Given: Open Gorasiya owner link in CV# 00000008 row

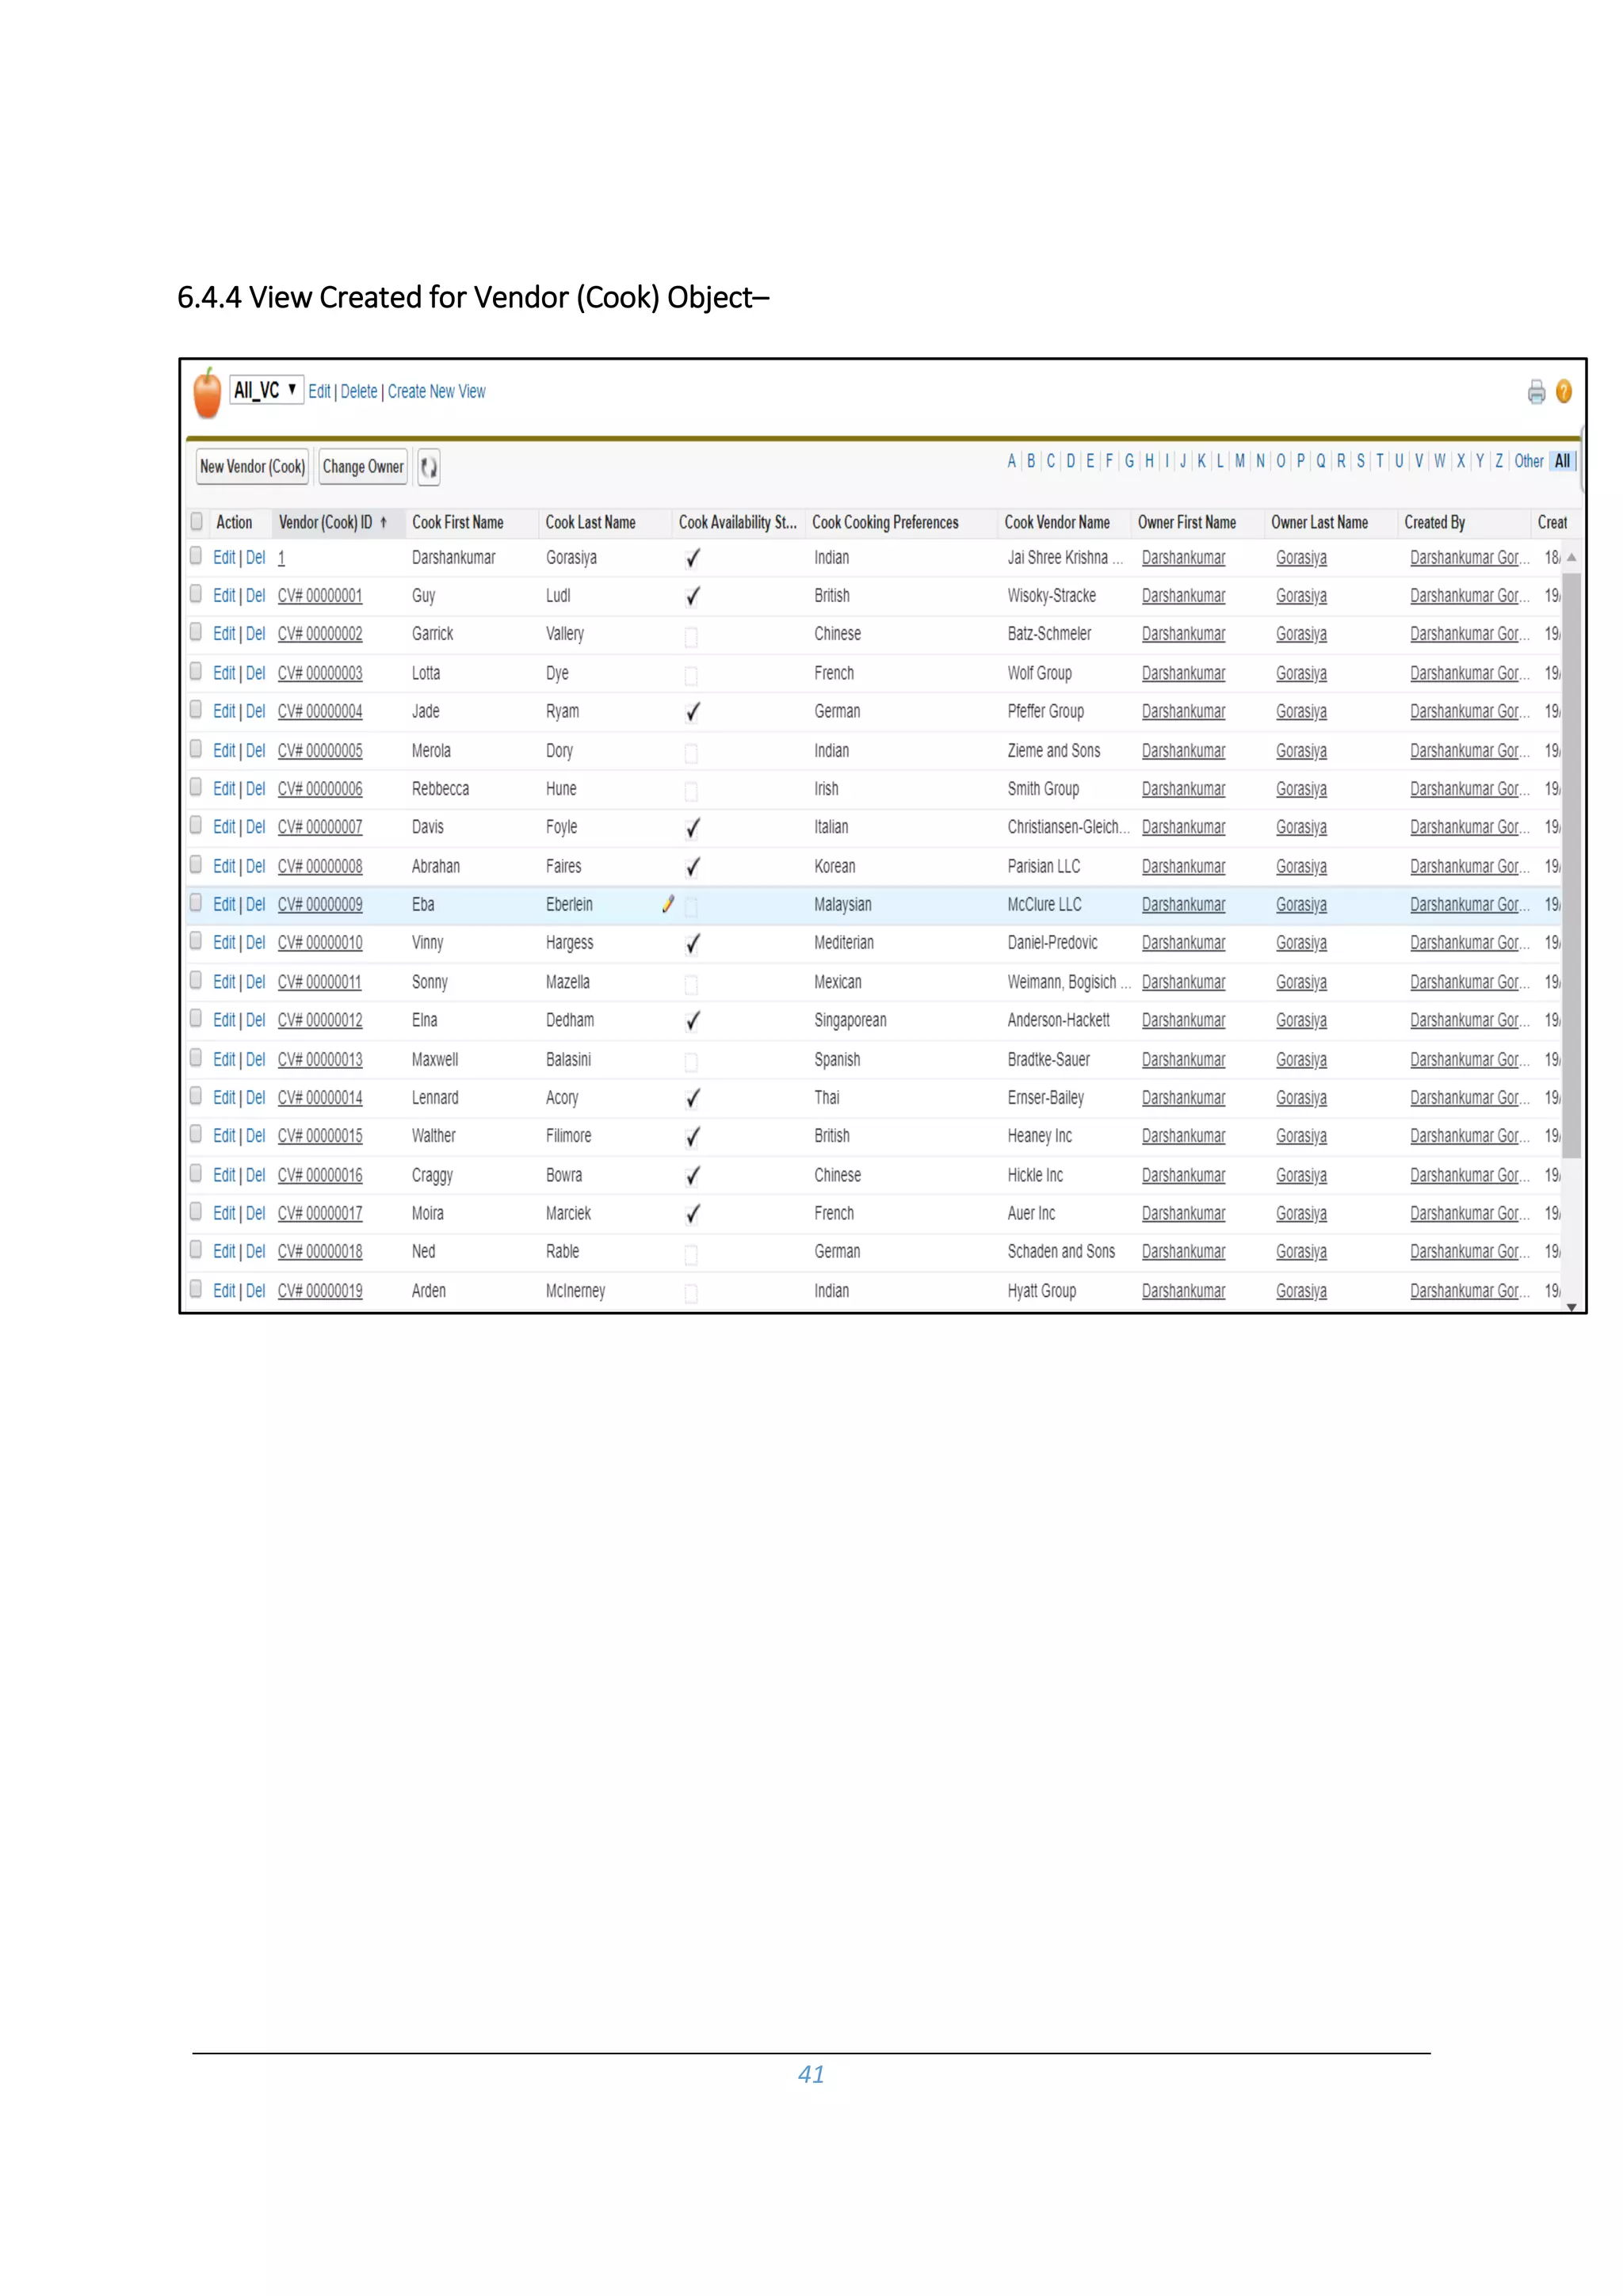Looking at the screenshot, I should click(x=1301, y=867).
